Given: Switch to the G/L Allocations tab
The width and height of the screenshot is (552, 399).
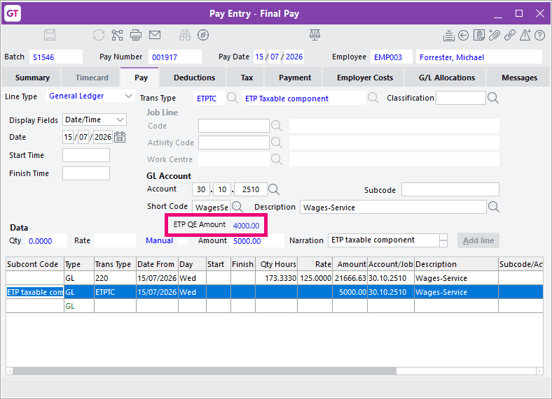Looking at the screenshot, I should 447,77.
